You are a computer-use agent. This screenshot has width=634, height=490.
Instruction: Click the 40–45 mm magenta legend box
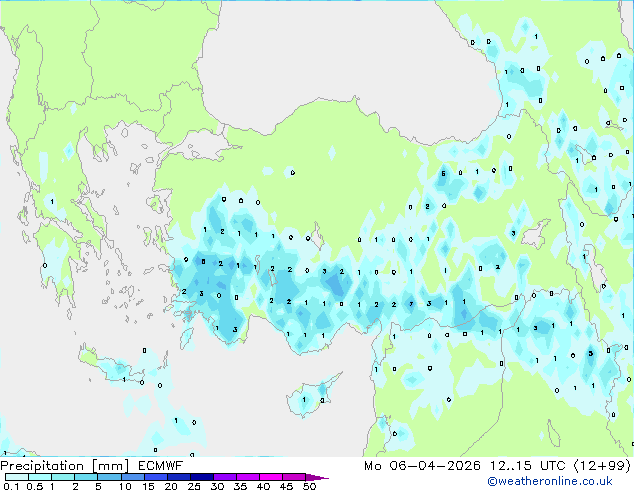pos(271,477)
